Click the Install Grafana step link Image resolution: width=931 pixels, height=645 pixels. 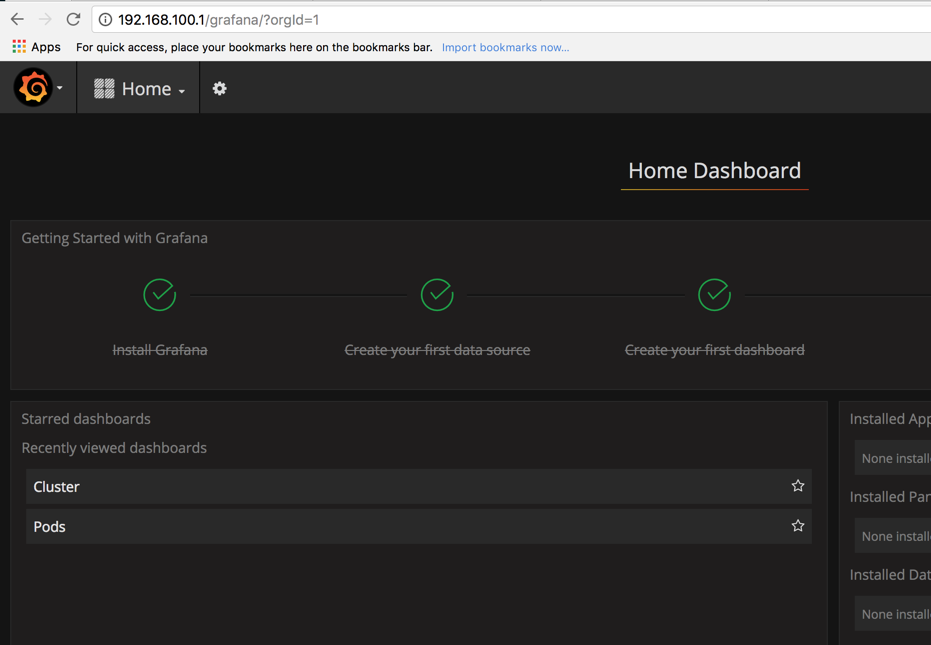coord(160,350)
